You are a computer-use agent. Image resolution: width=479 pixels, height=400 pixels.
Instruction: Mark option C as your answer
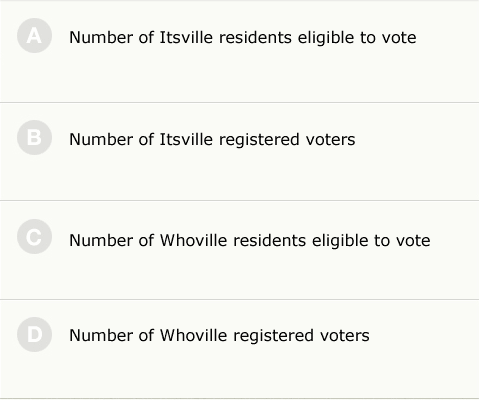(34, 237)
